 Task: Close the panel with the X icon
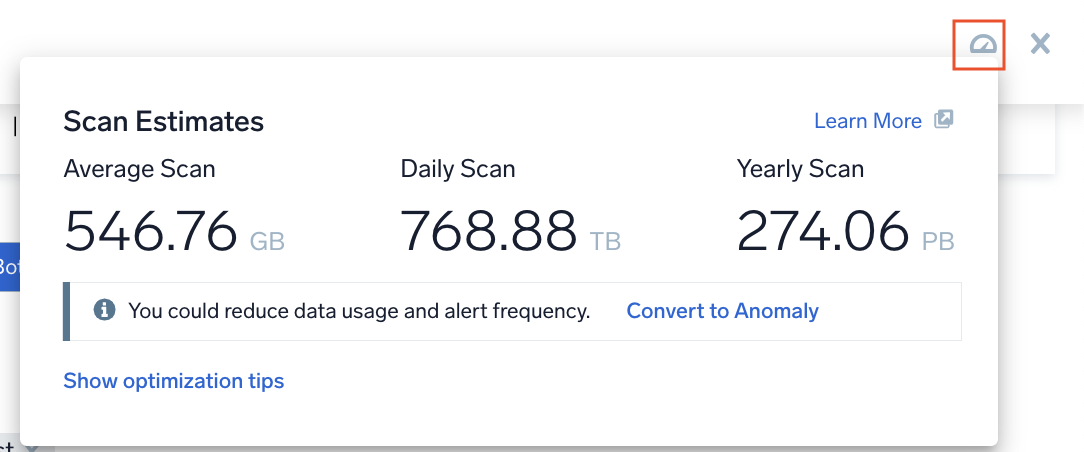(x=1040, y=43)
